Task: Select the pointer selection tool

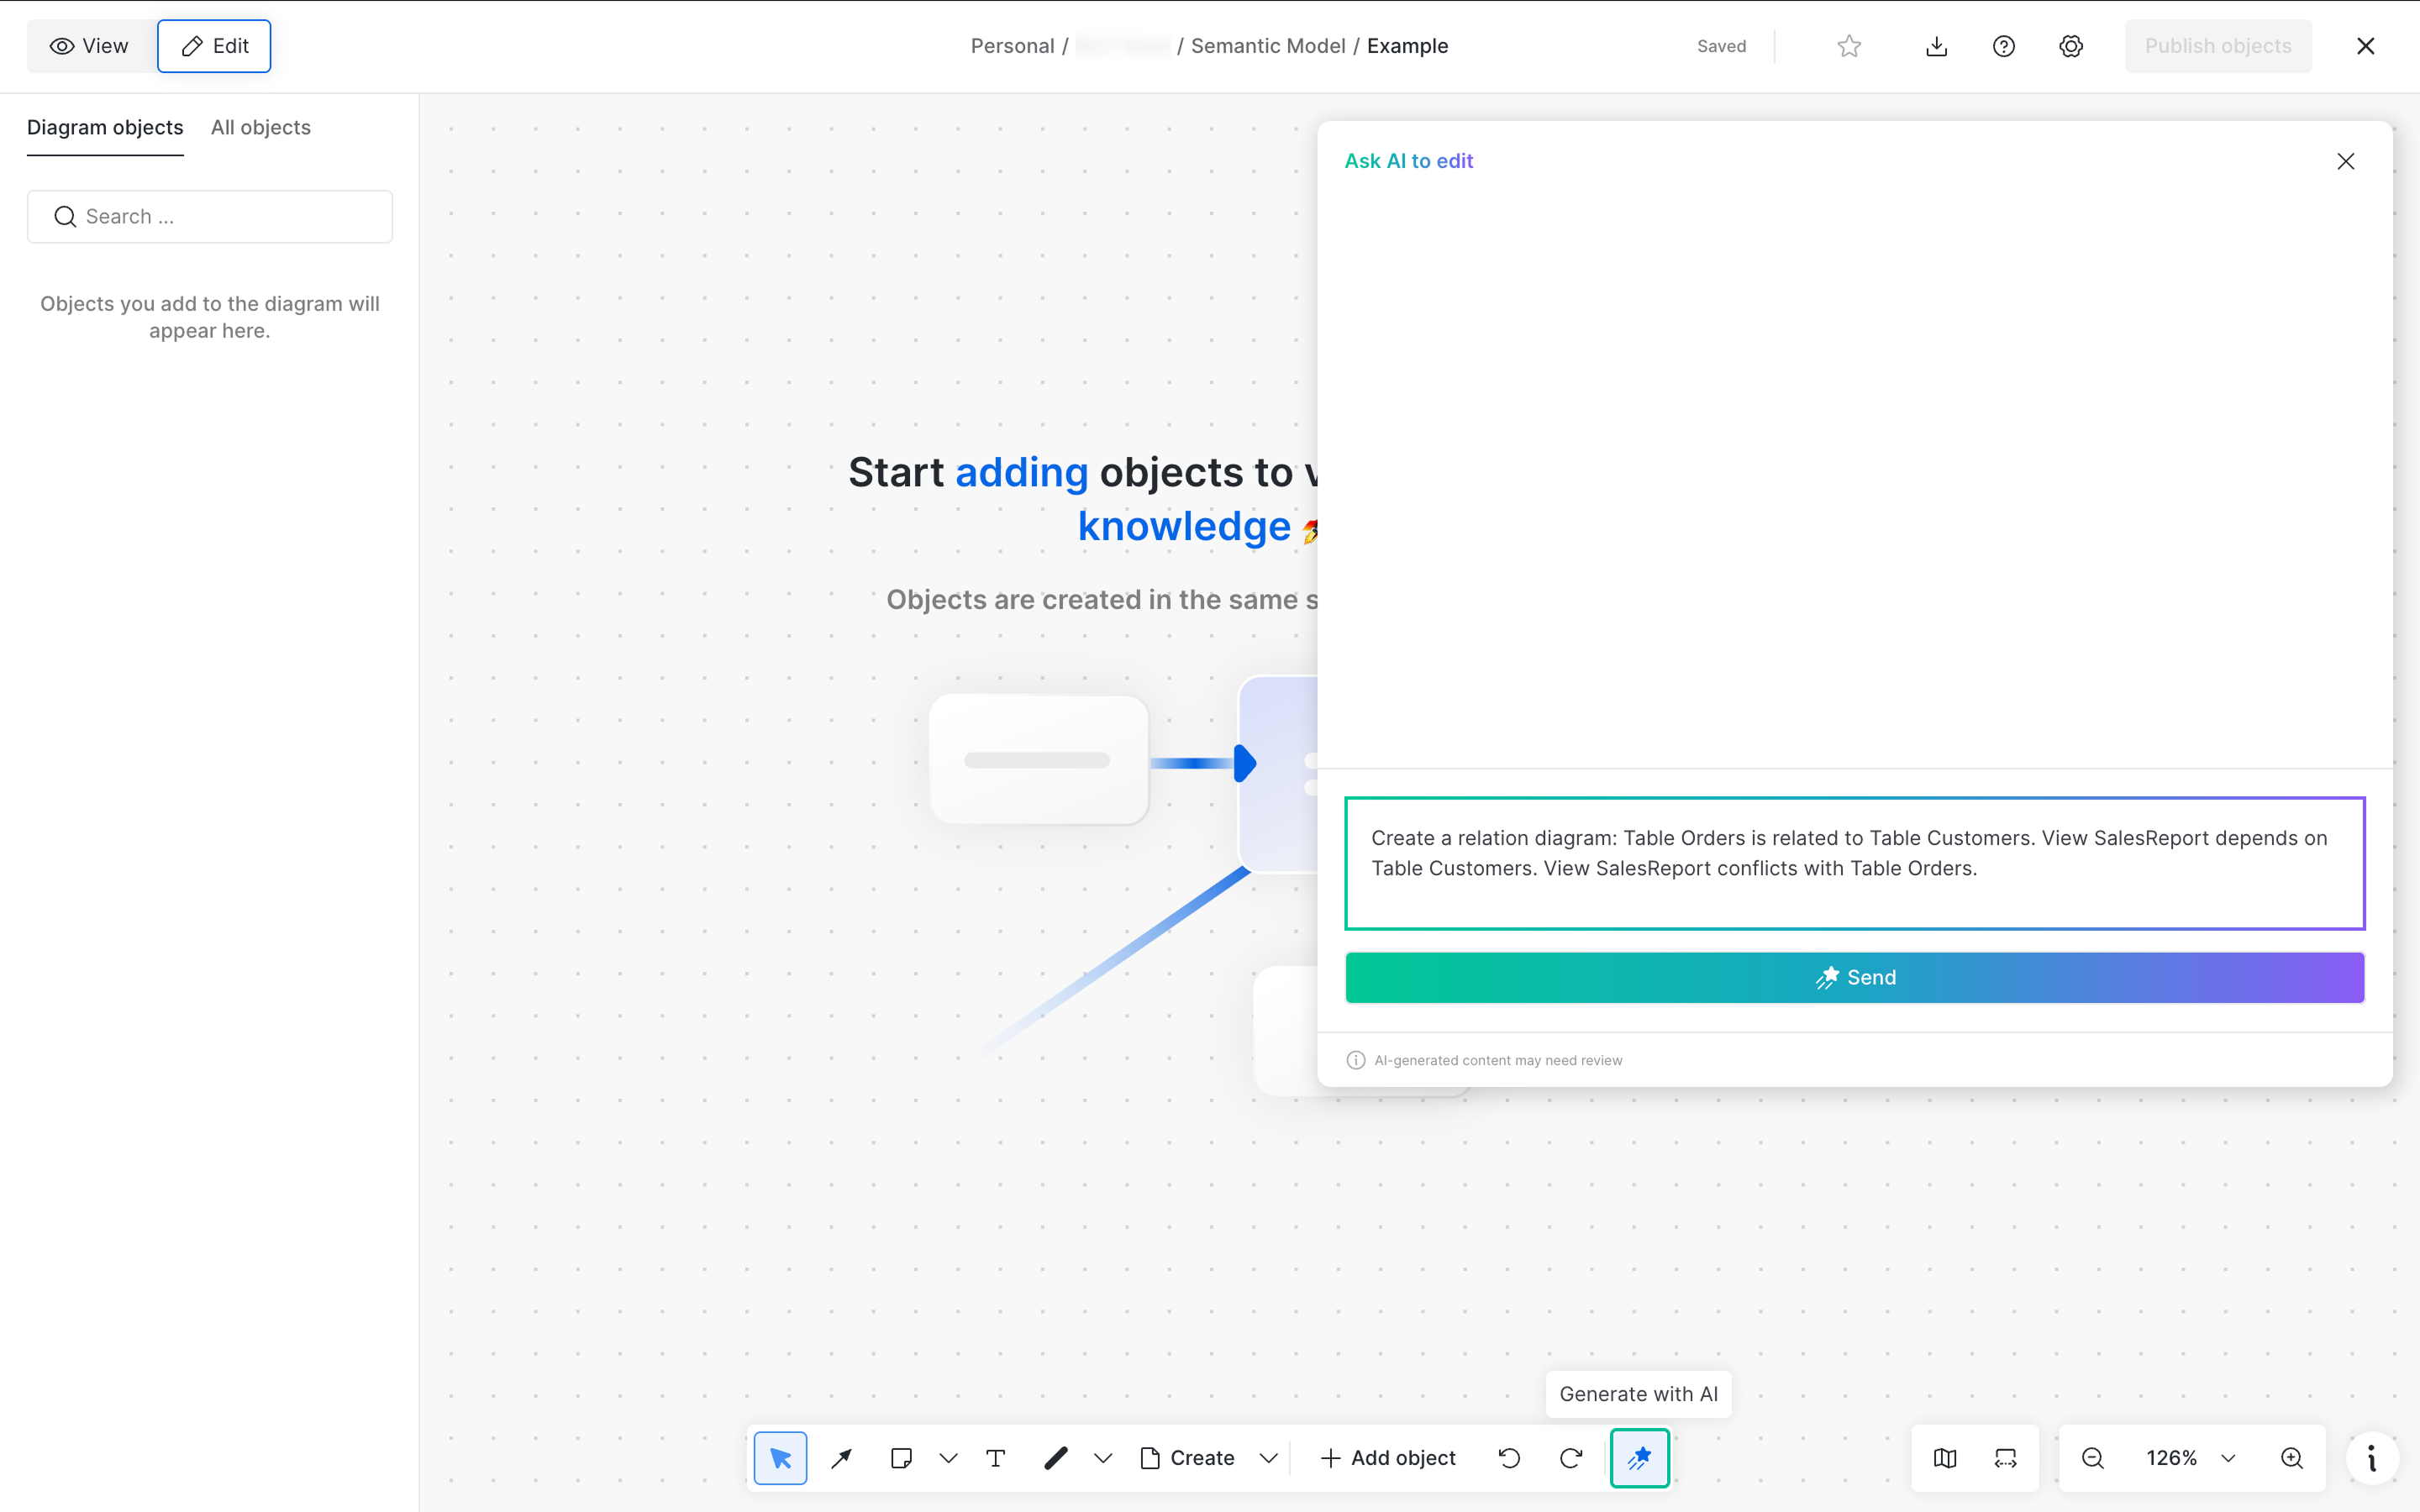Action: [780, 1458]
